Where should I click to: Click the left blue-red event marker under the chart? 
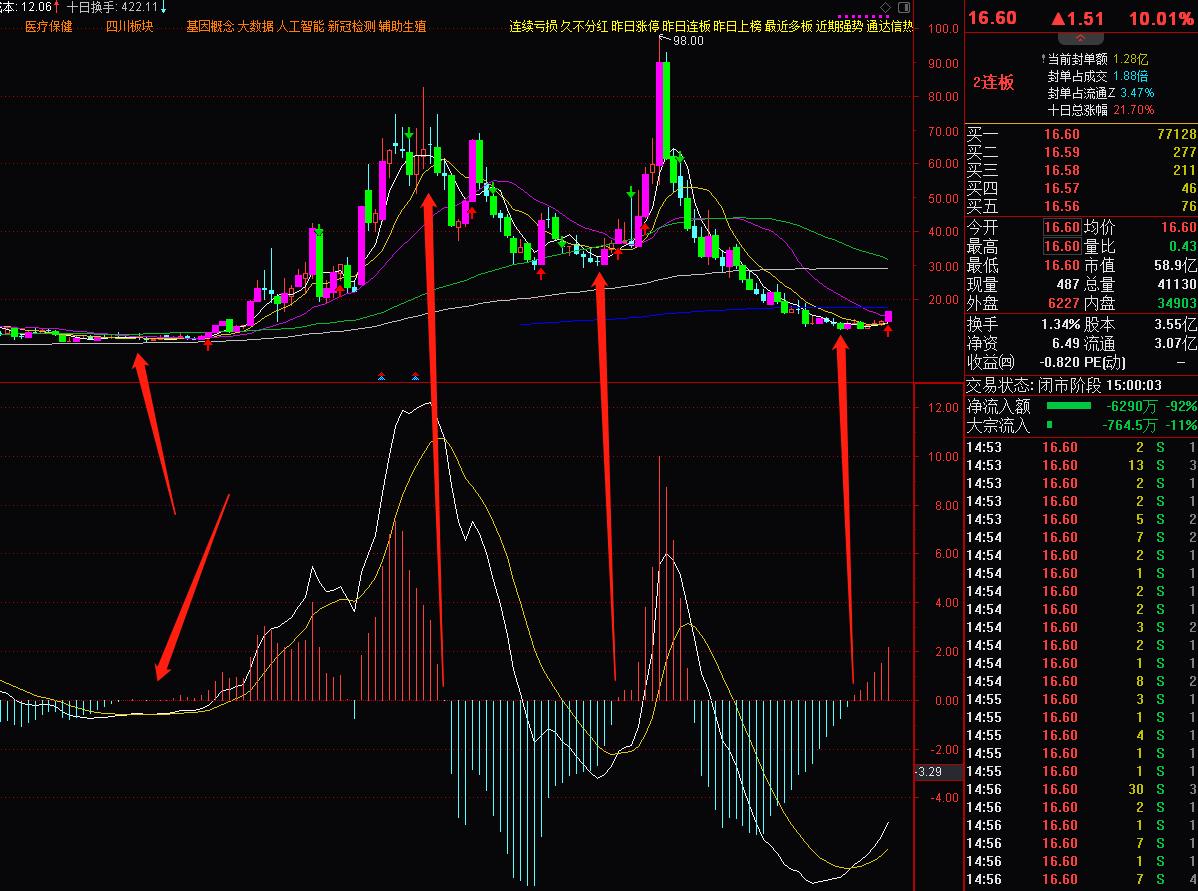point(381,376)
